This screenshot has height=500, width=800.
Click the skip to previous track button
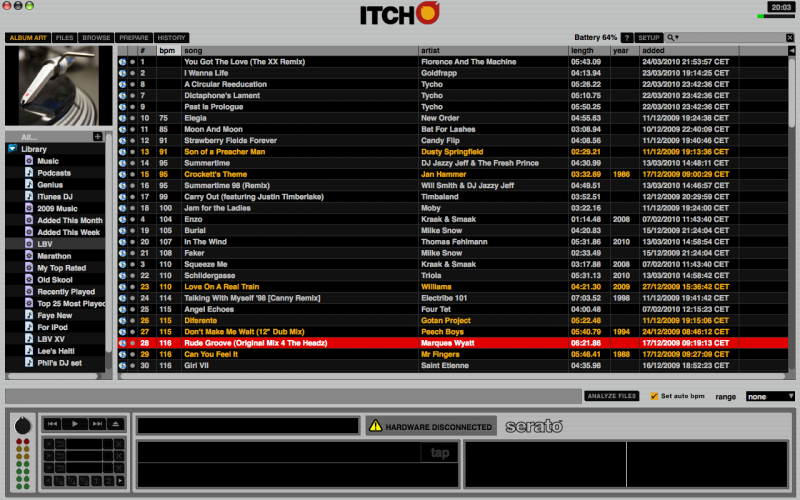click(53, 423)
